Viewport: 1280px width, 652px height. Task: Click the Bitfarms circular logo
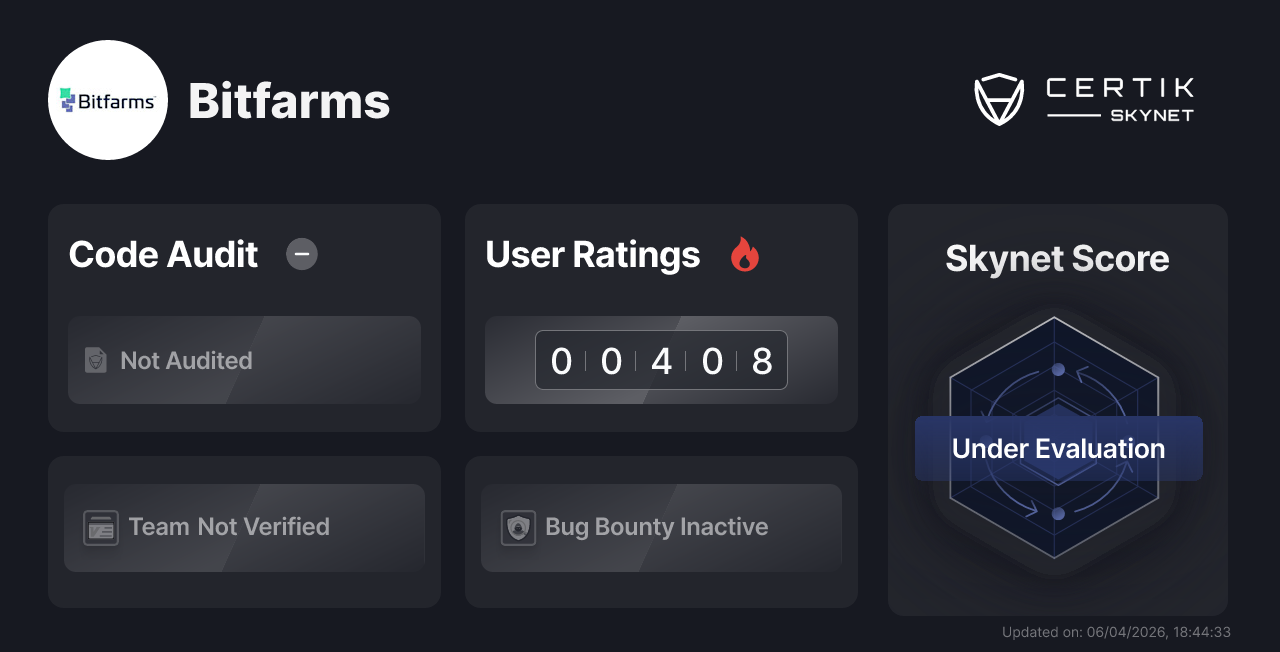point(108,100)
